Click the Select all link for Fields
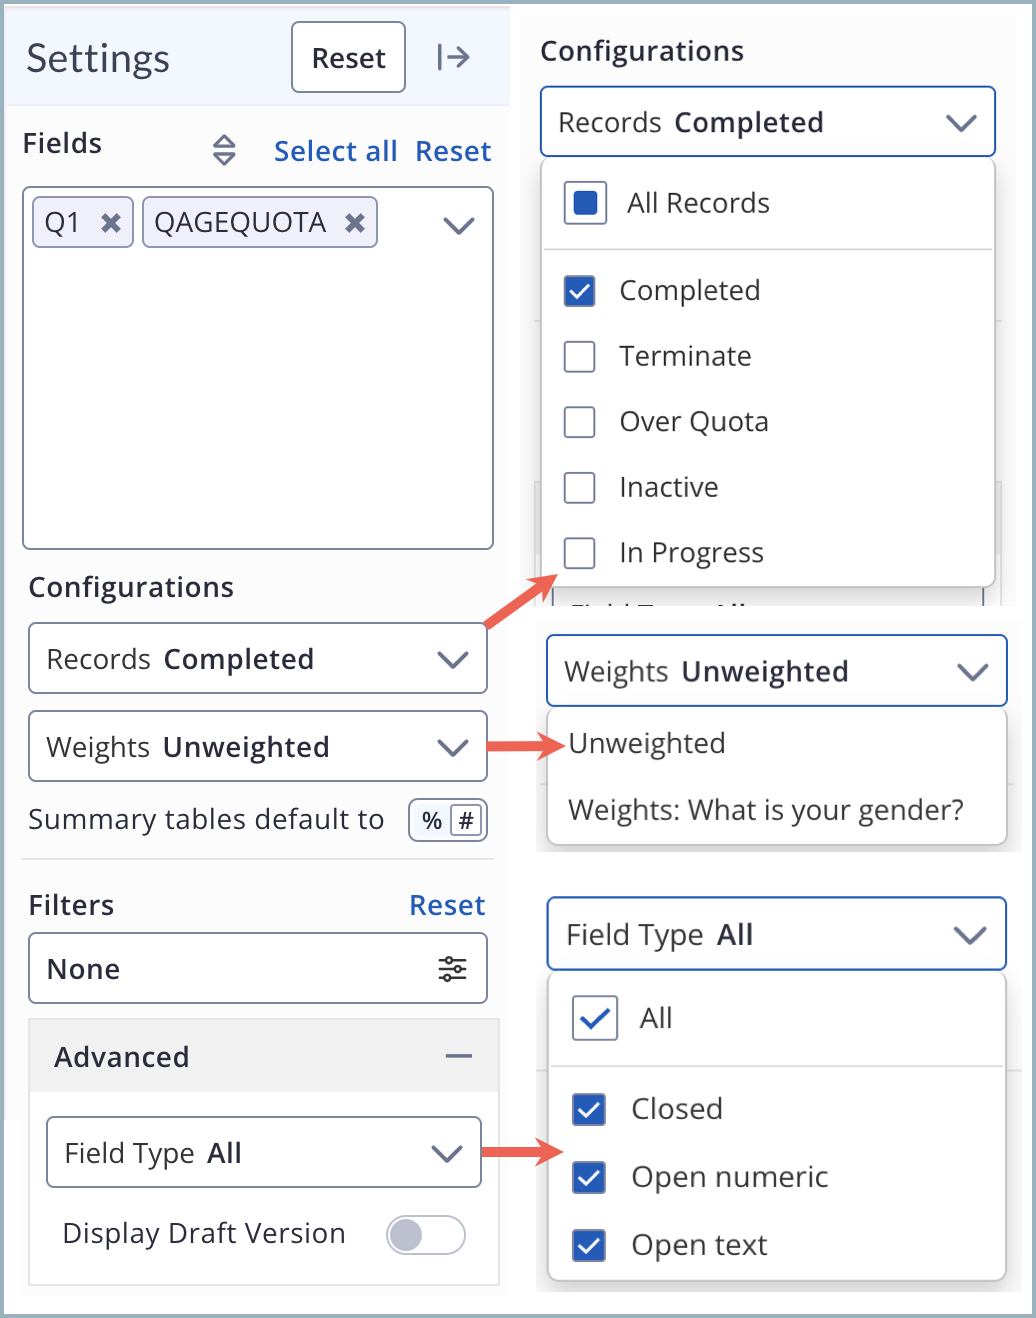The height and width of the screenshot is (1318, 1036). (335, 150)
